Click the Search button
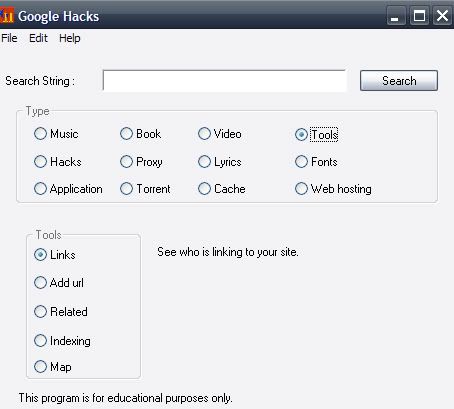The width and height of the screenshot is (454, 409). coord(399,81)
